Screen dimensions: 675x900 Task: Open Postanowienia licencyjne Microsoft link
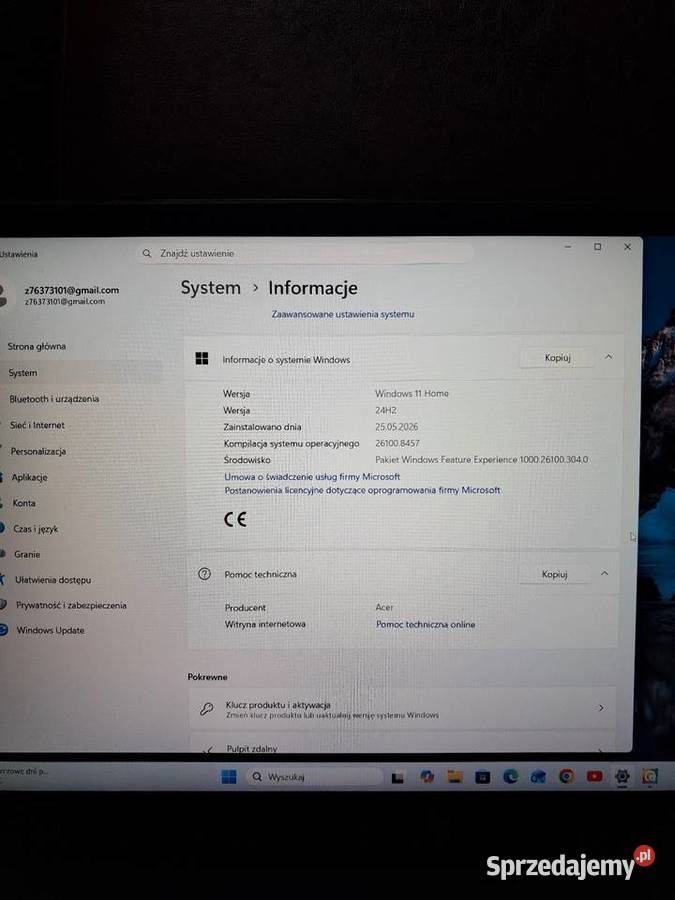362,490
